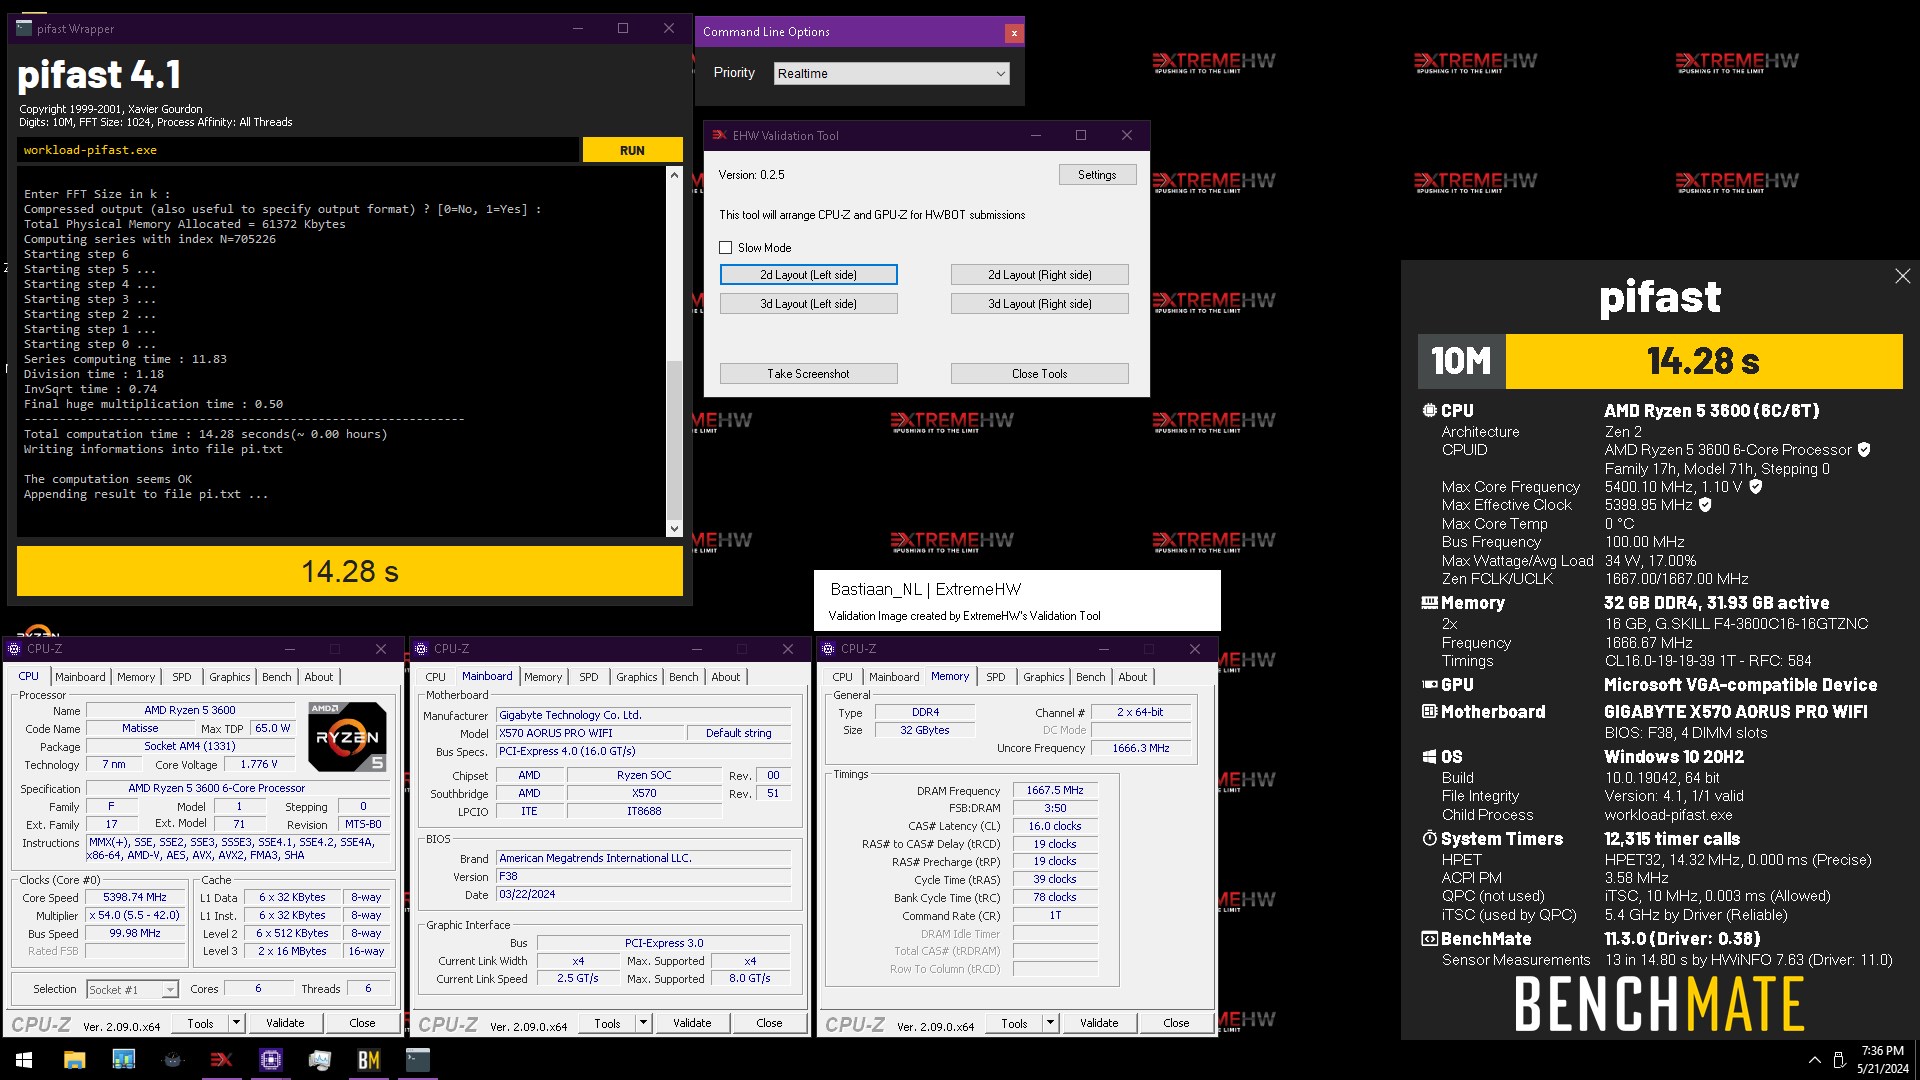Screen dimensions: 1920x1080
Task: Run the pifast benchmark
Action: [632, 150]
